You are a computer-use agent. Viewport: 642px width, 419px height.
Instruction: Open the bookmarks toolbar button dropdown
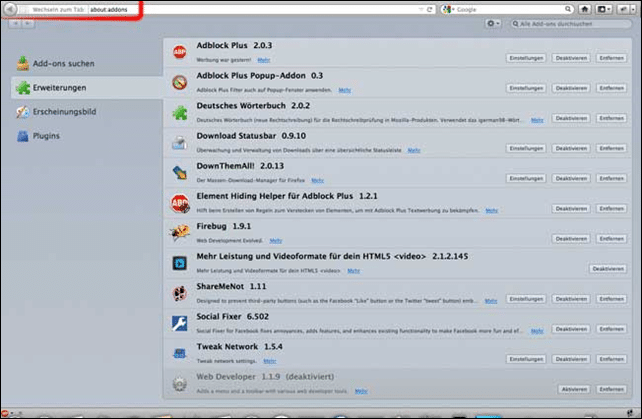[x=604, y=9]
